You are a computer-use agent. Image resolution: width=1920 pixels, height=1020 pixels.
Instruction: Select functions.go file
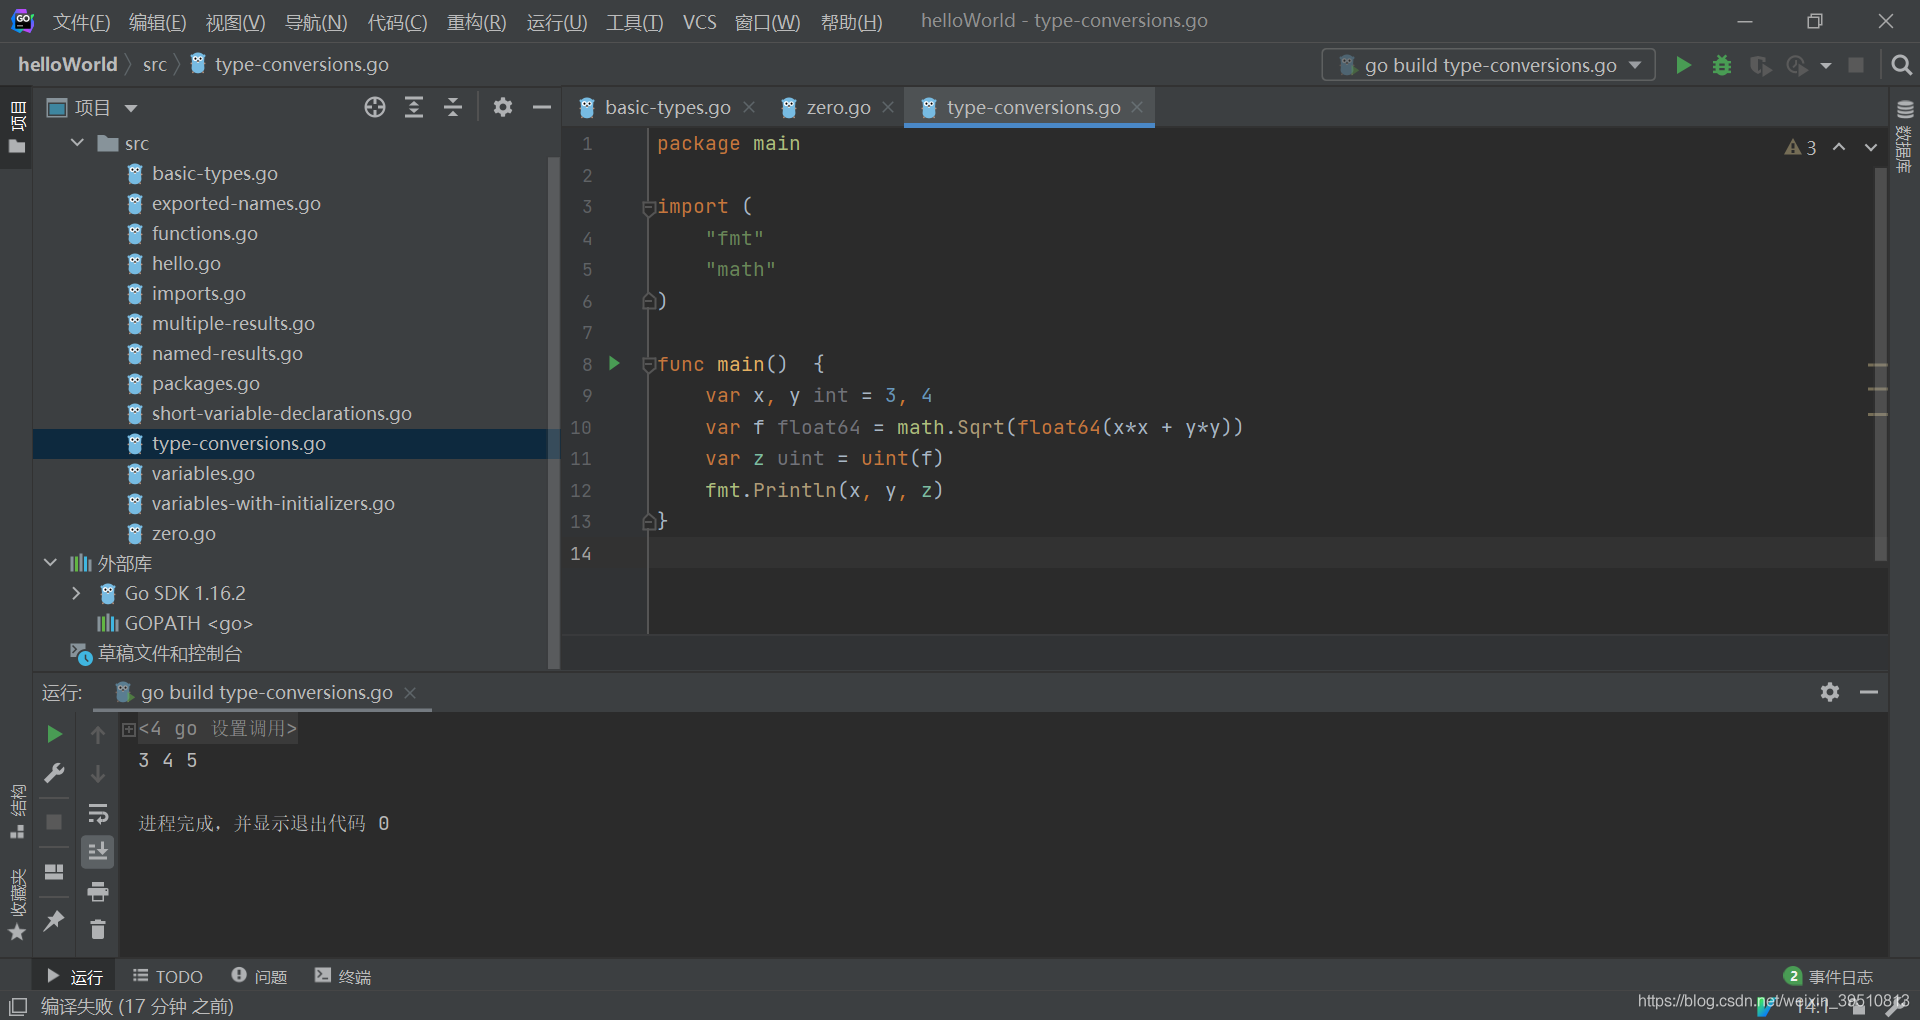point(204,233)
